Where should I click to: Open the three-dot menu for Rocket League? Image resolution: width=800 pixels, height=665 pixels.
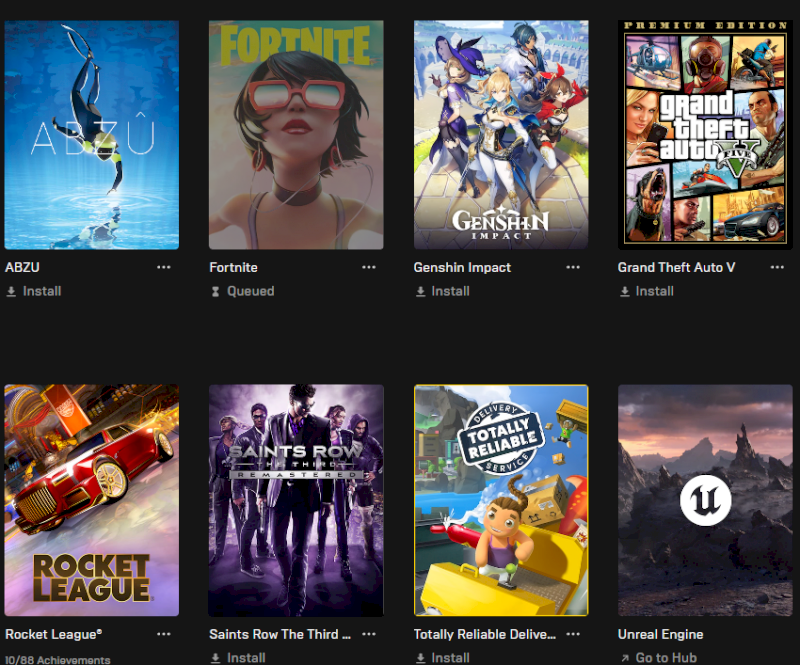click(x=164, y=634)
